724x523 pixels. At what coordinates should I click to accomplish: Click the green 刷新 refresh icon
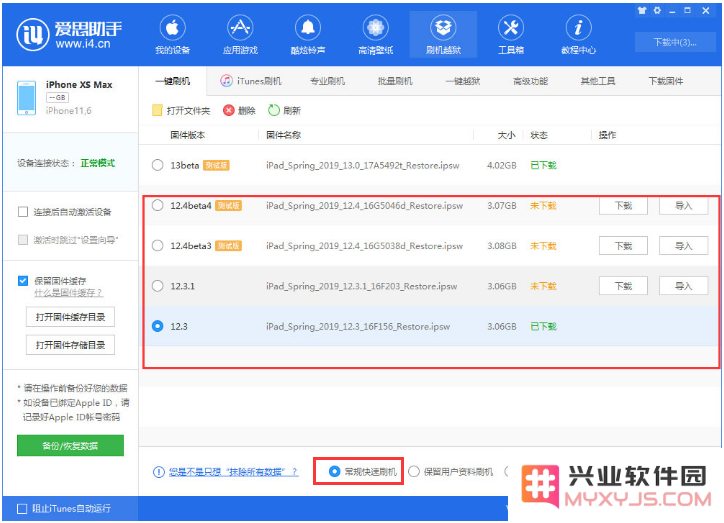274,110
